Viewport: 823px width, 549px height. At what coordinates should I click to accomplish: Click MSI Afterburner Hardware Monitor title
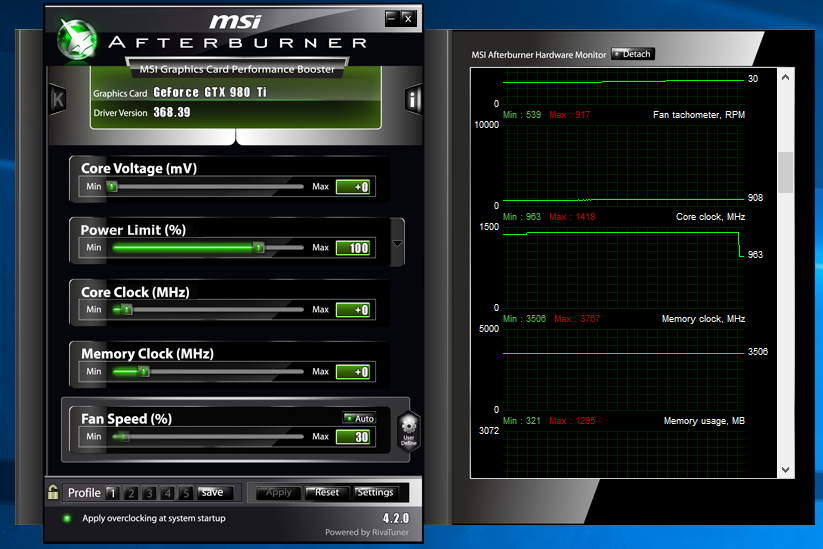point(539,55)
